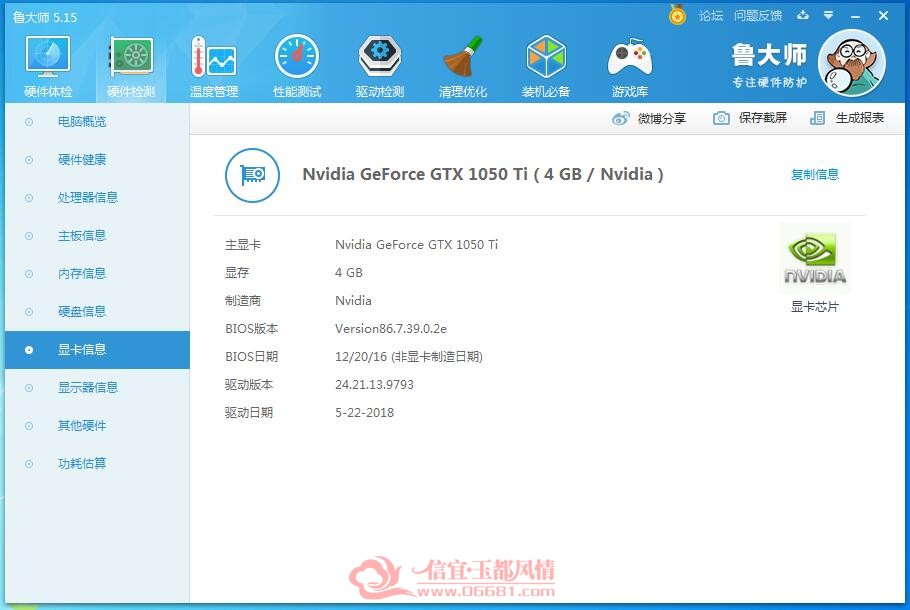Select 功耗估算 in sidebar

click(97, 464)
